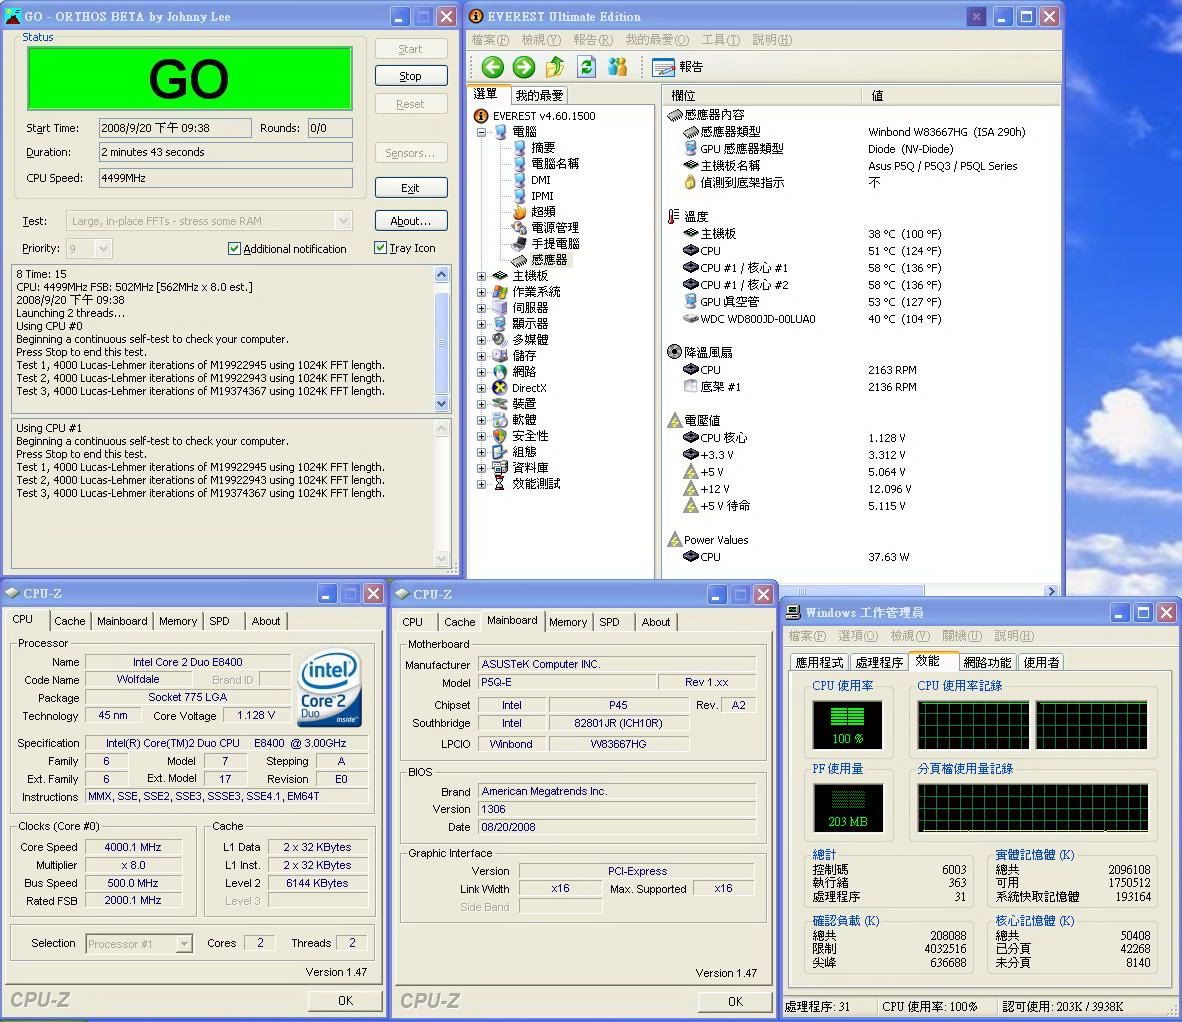Open the 檔案(F) menu in Task Manager
Viewport: 1182px width, 1022px height.
click(807, 636)
